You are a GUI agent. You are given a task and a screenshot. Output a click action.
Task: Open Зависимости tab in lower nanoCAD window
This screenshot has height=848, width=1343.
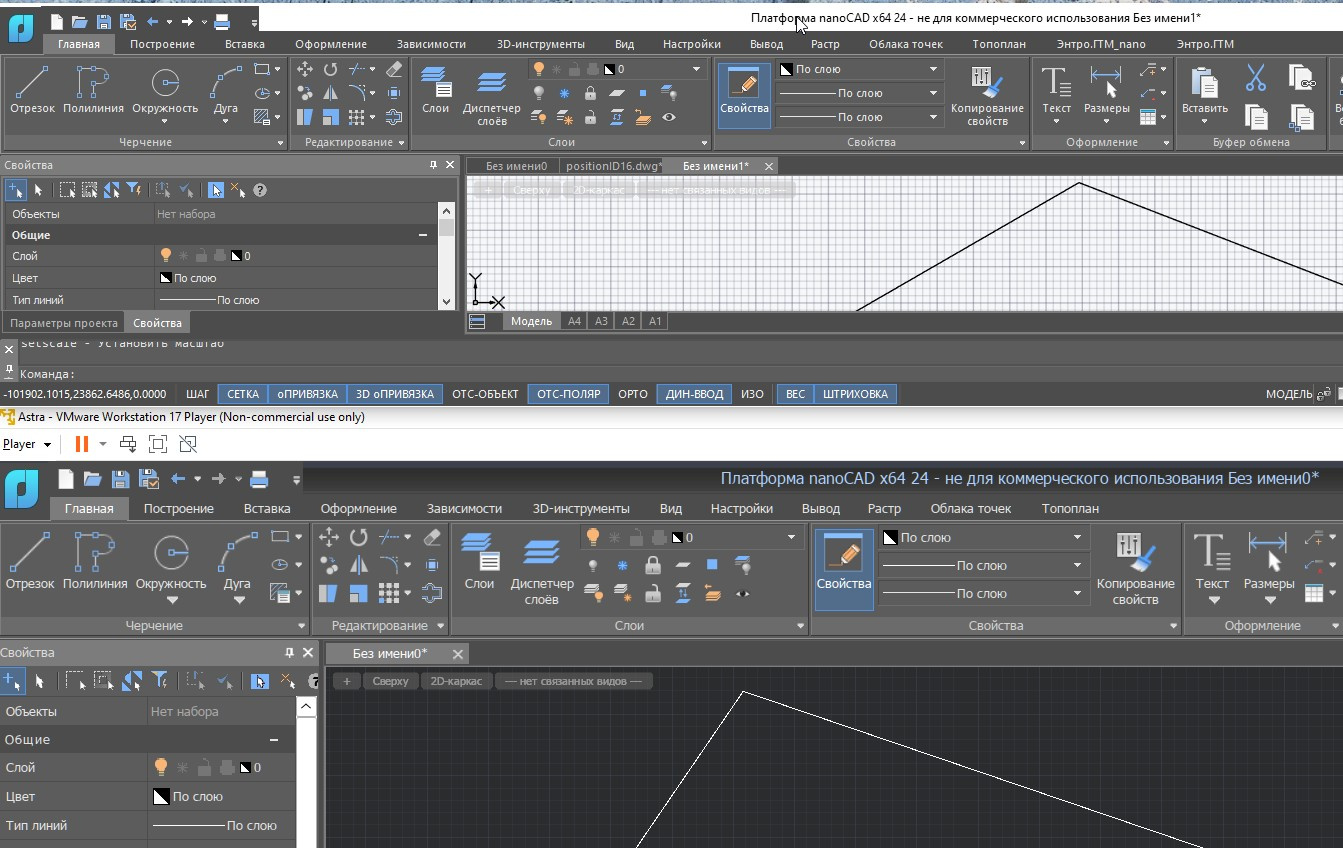464,508
